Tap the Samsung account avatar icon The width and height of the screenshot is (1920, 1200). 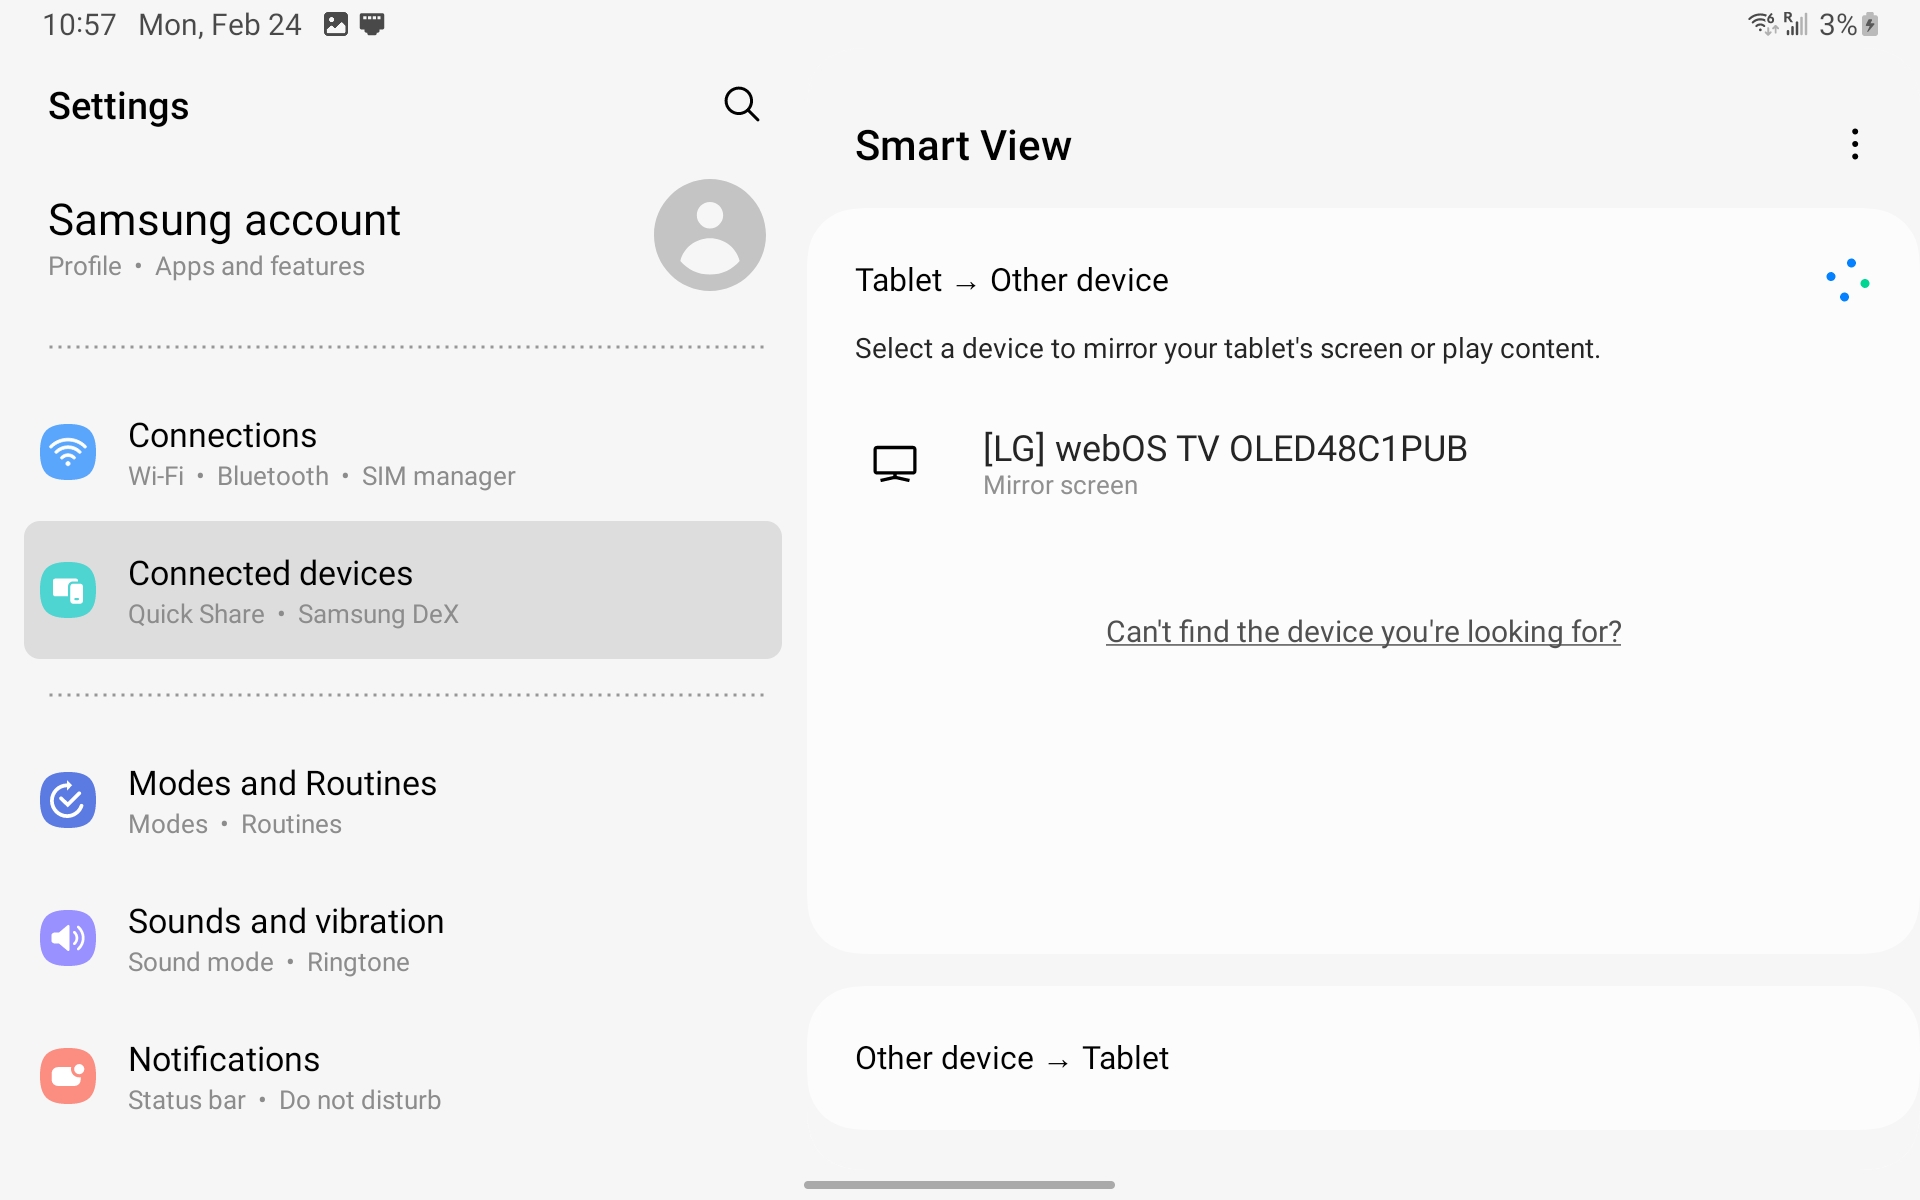[x=709, y=235]
